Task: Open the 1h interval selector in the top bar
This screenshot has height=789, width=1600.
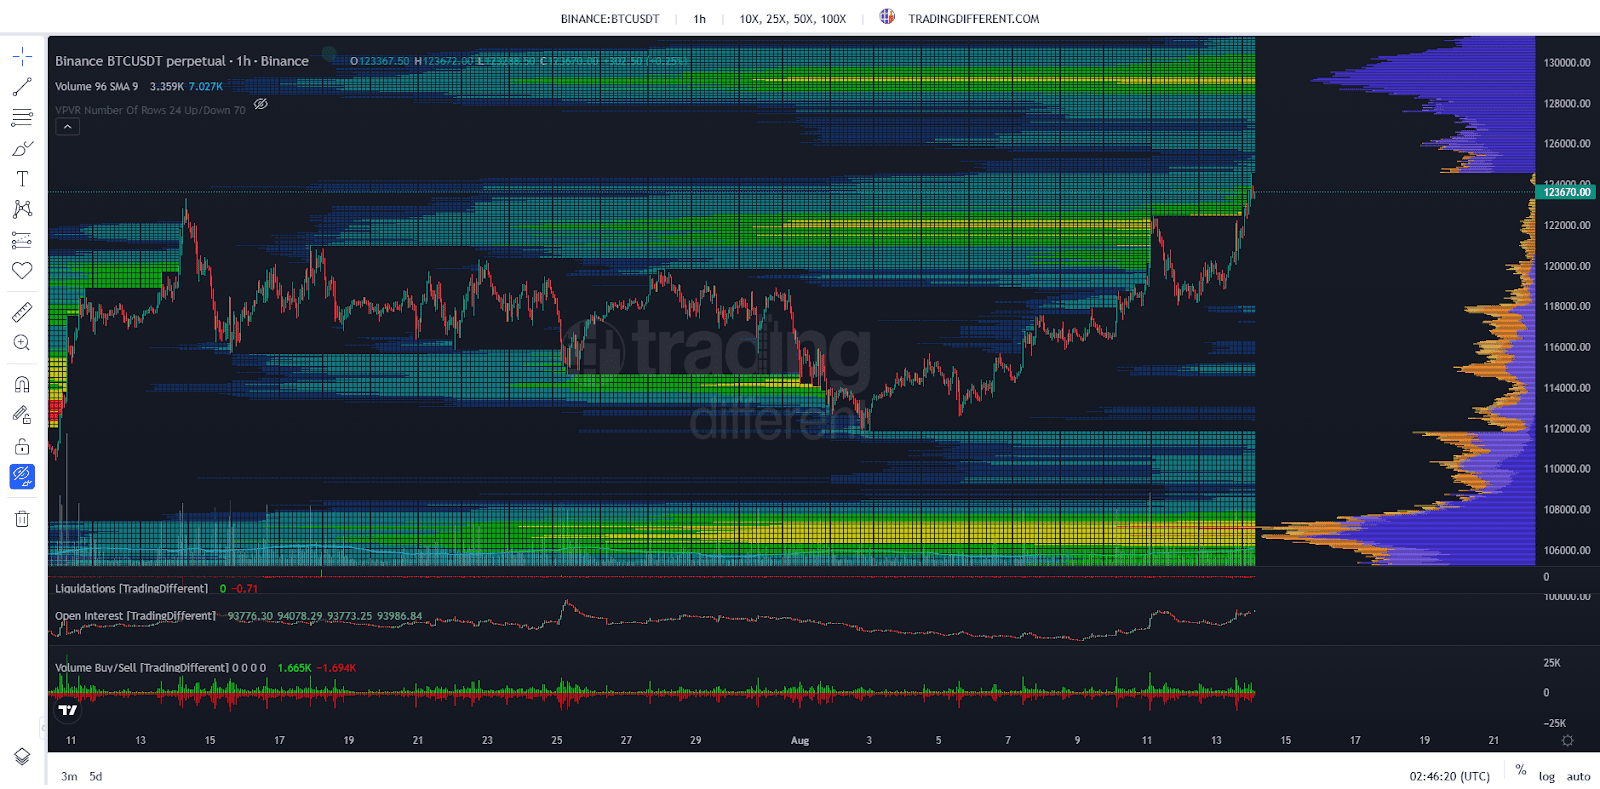Action: (700, 19)
